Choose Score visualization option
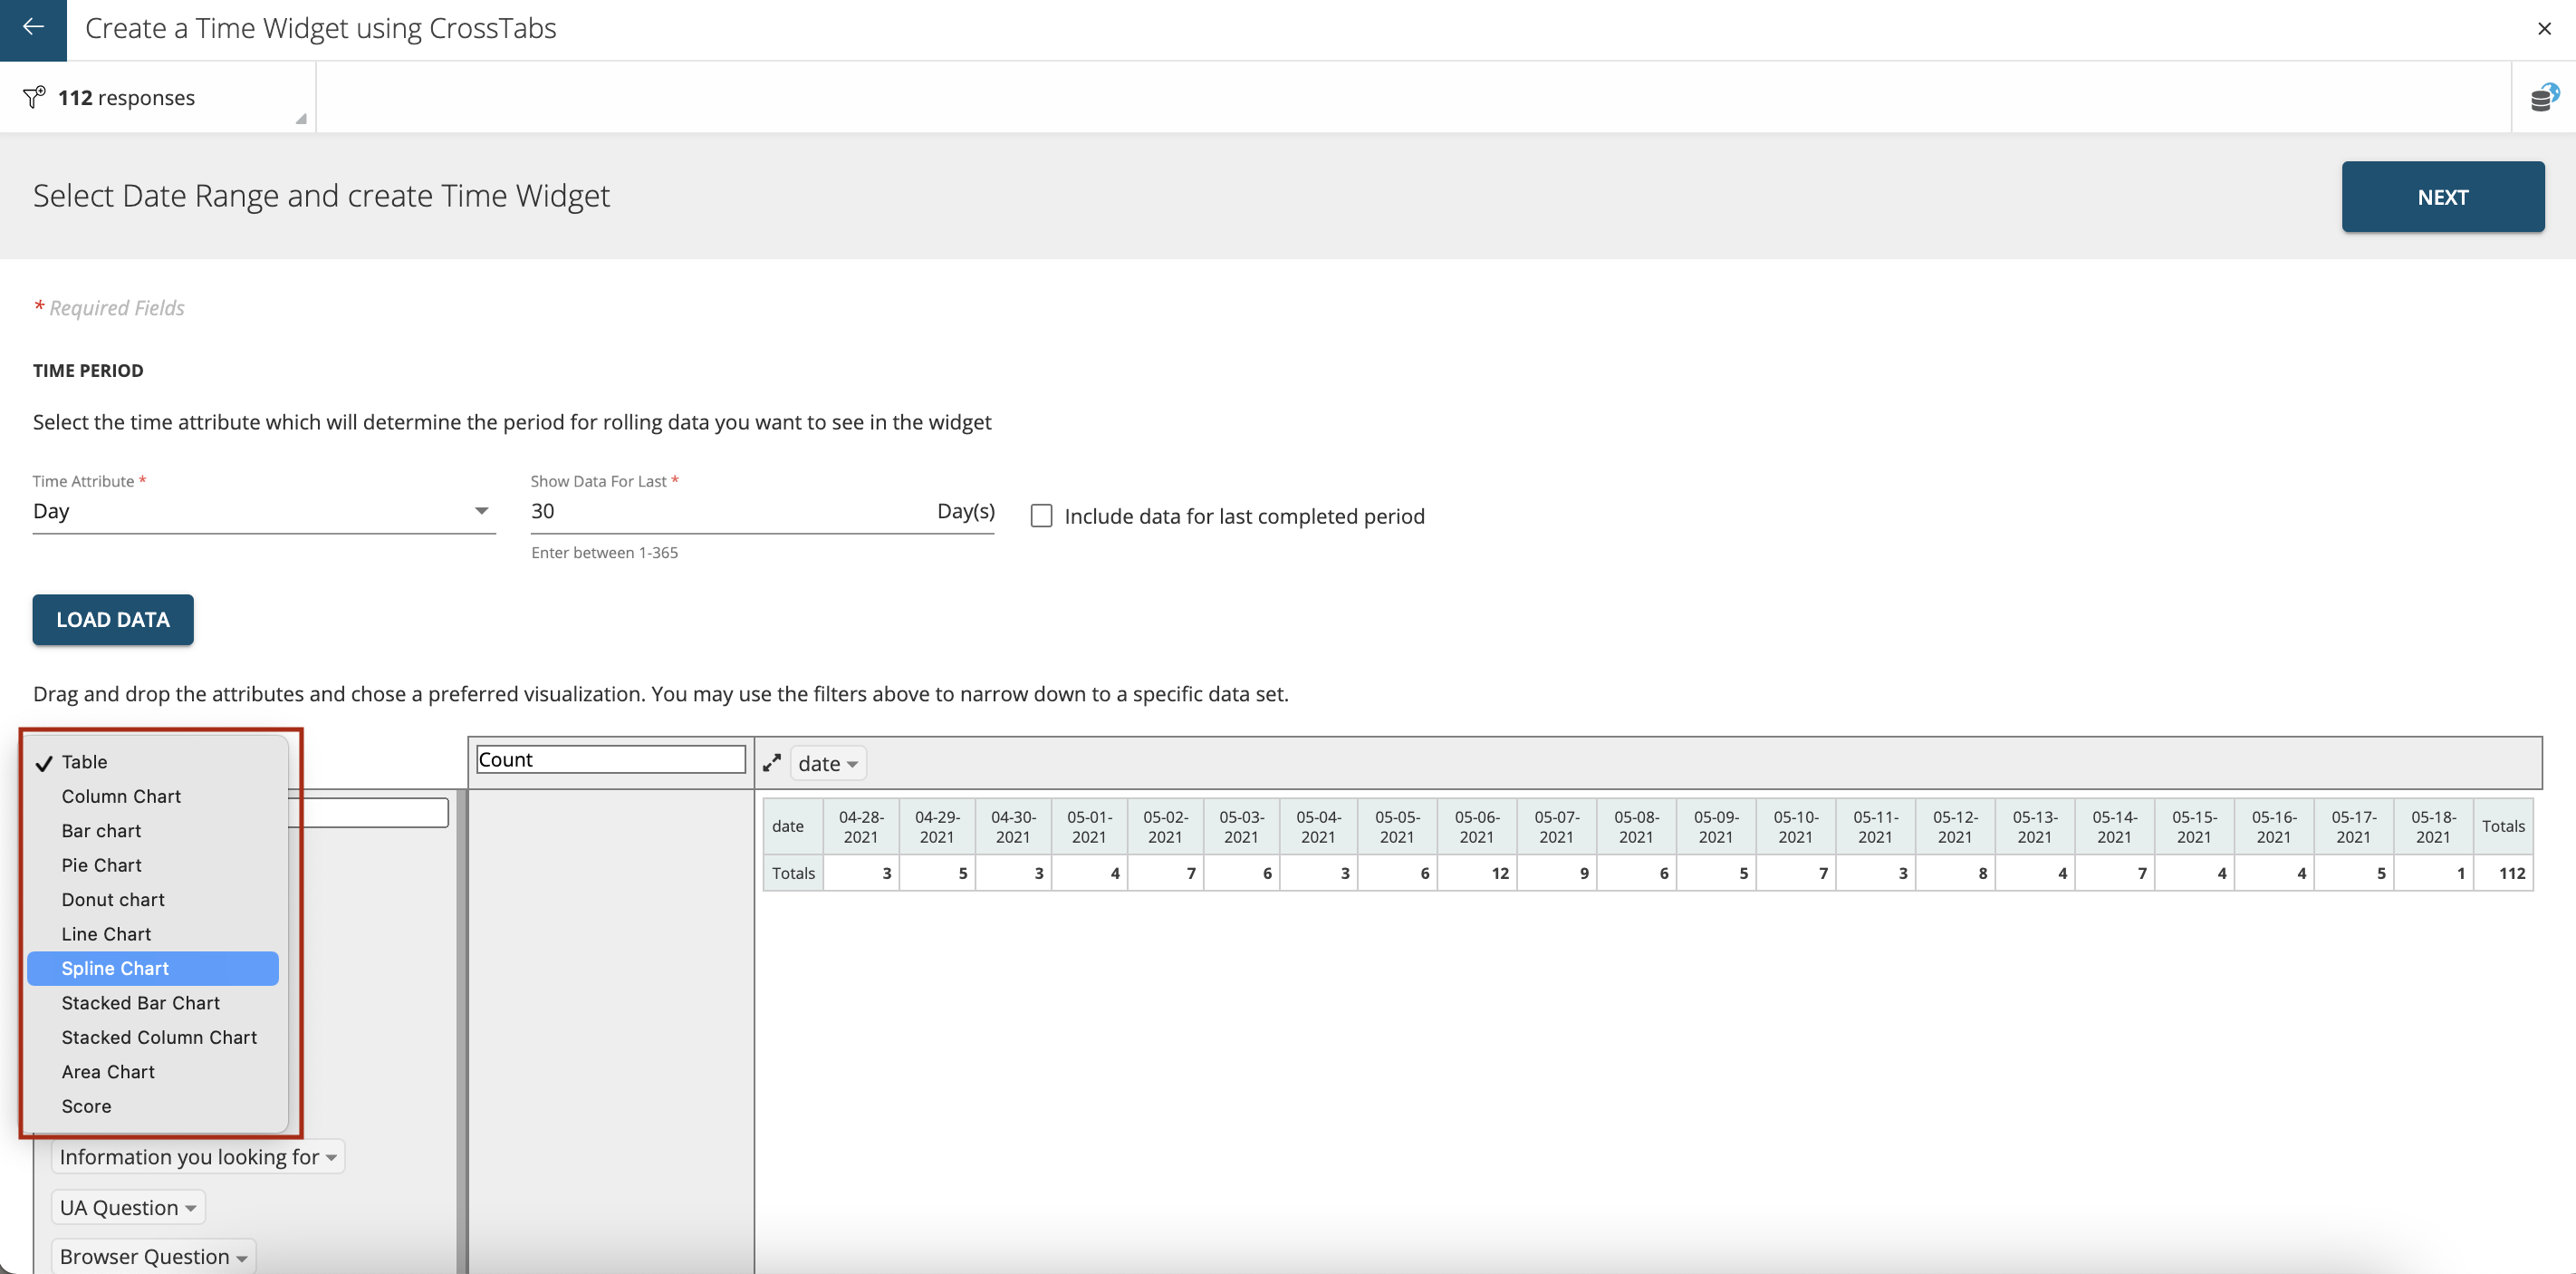The image size is (2576, 1274). point(153,1106)
